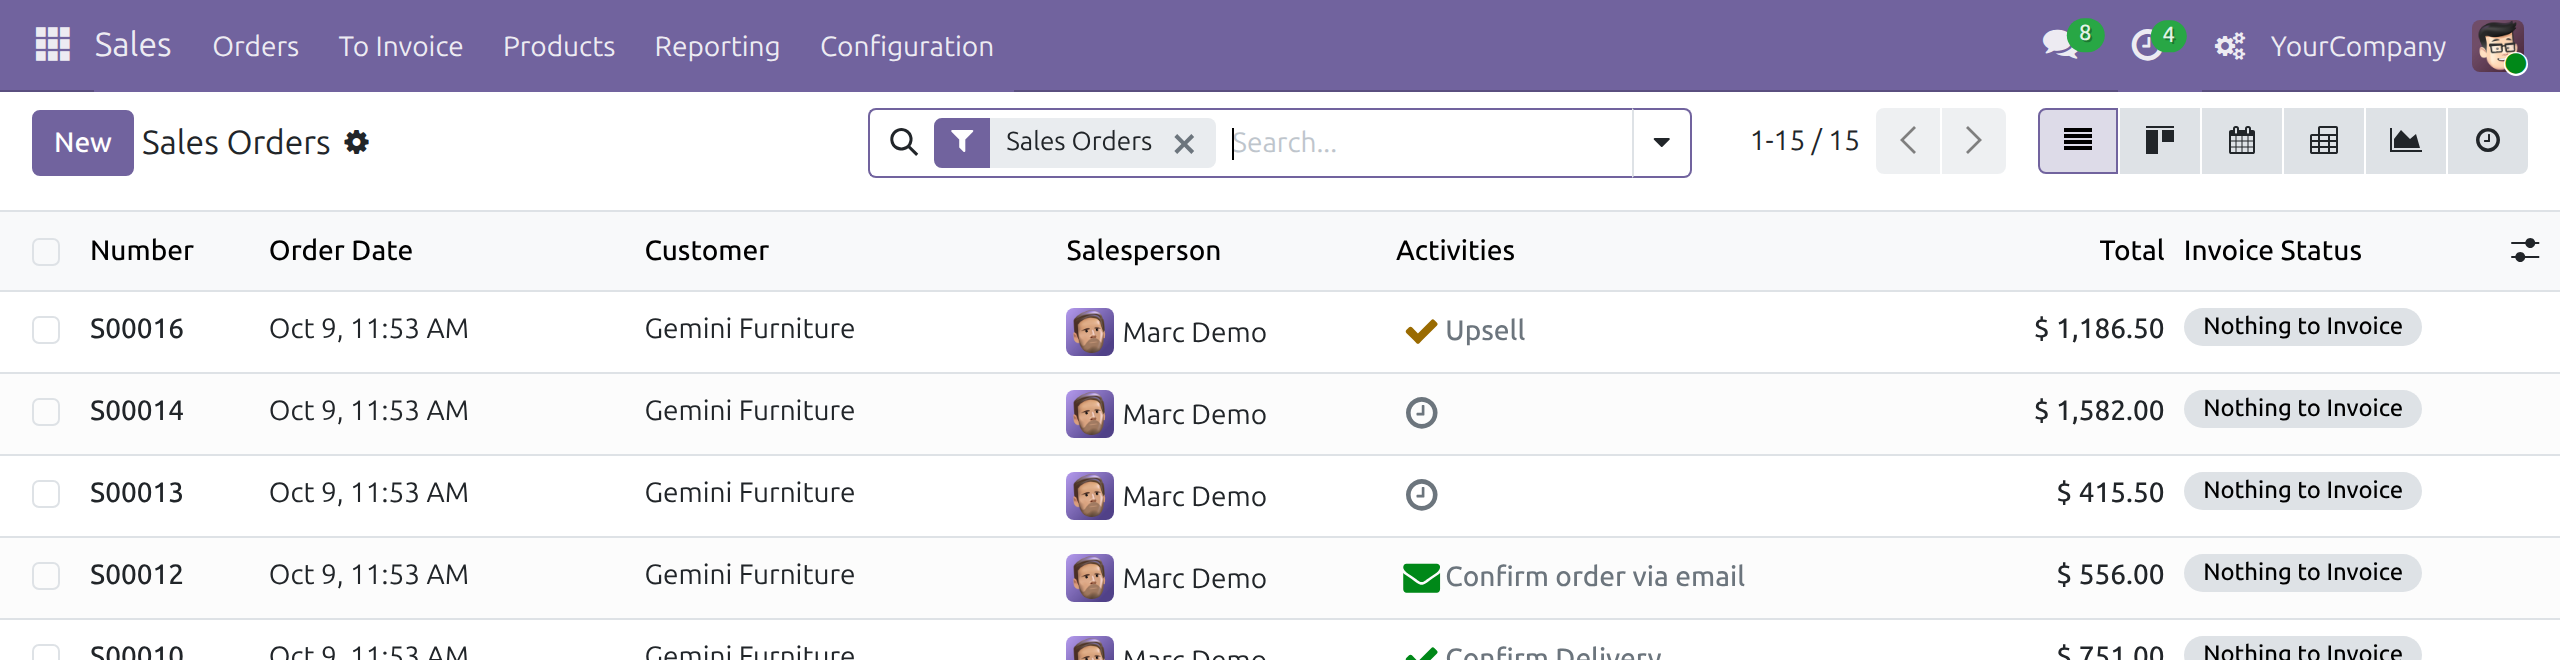Sort by the Customer column header

tap(707, 250)
